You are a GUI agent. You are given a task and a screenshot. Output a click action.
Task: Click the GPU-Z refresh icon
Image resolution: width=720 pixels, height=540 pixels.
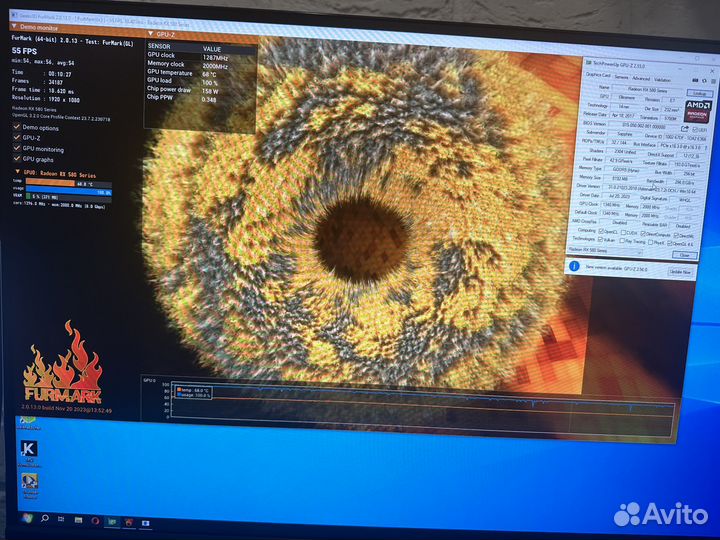pyautogui.click(x=704, y=81)
